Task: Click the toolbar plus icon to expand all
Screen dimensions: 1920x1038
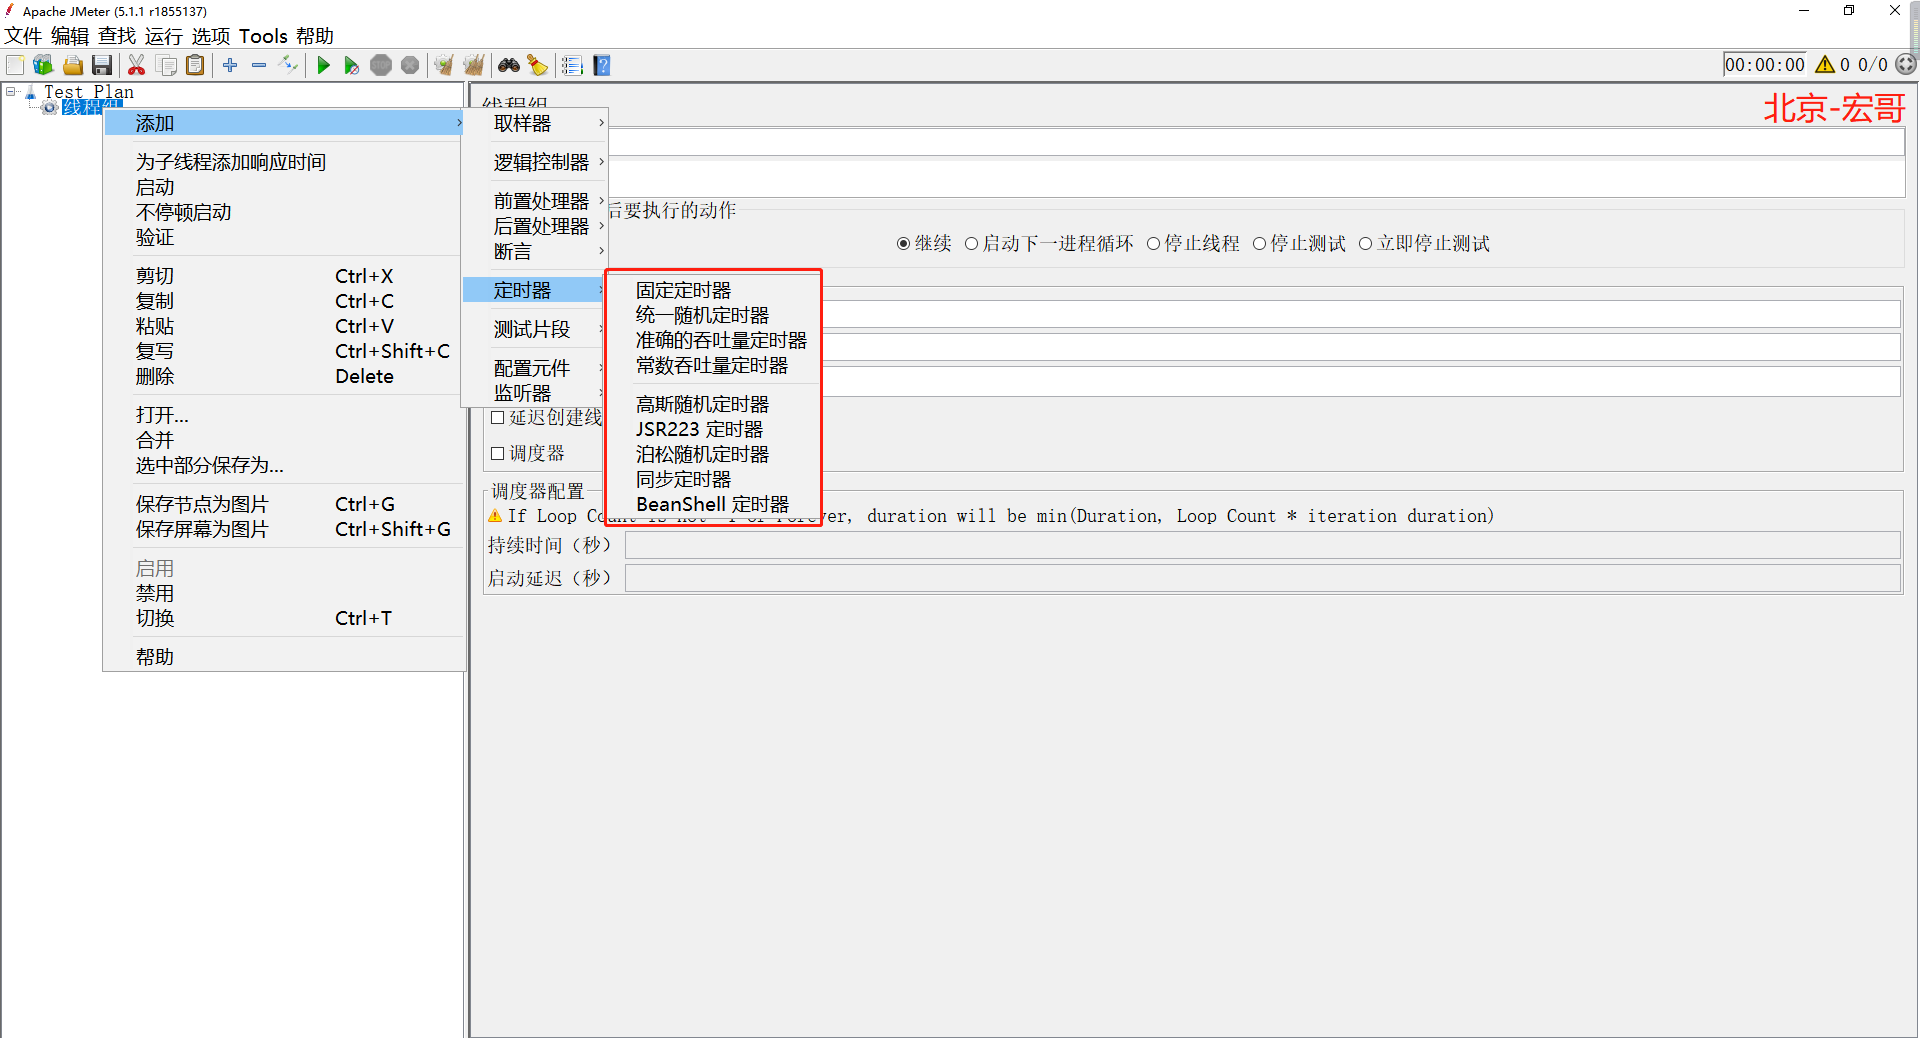Action: (x=230, y=65)
